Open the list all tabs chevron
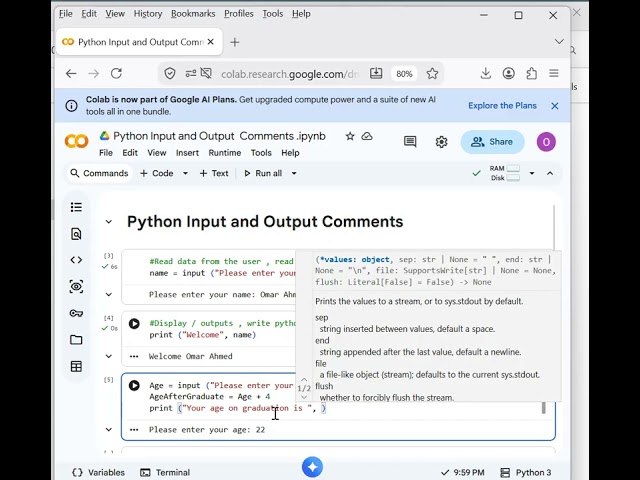The image size is (640, 480). tap(559, 42)
